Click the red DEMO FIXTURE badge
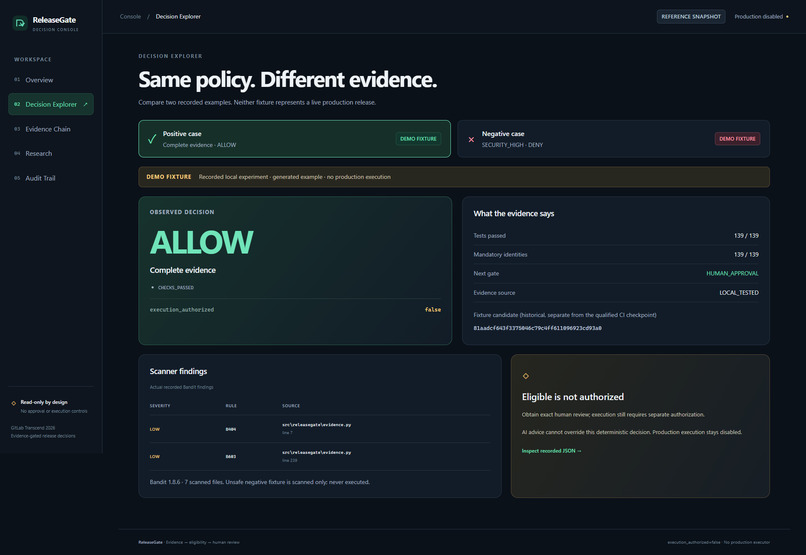The width and height of the screenshot is (806, 555). pyautogui.click(x=737, y=139)
